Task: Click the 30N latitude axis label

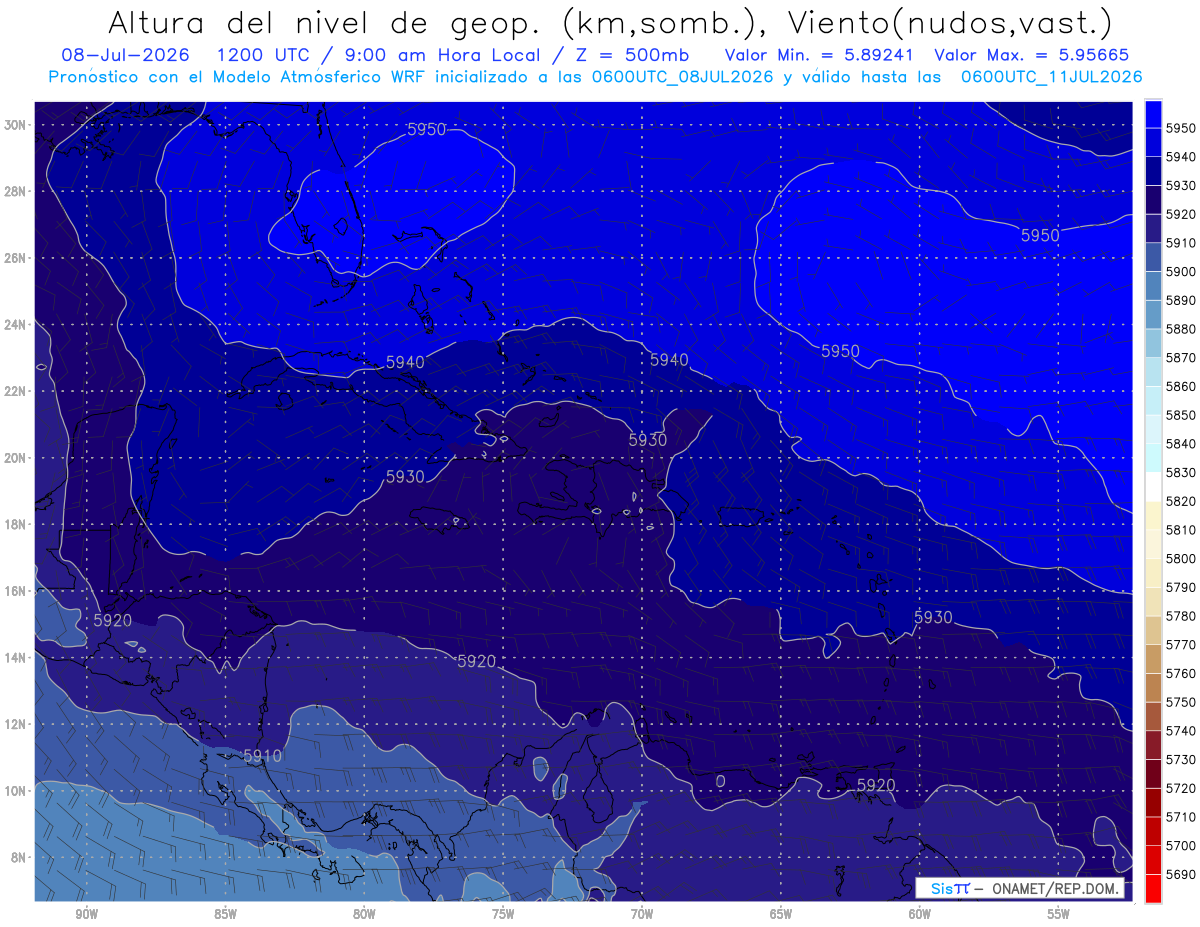Action: (14, 125)
